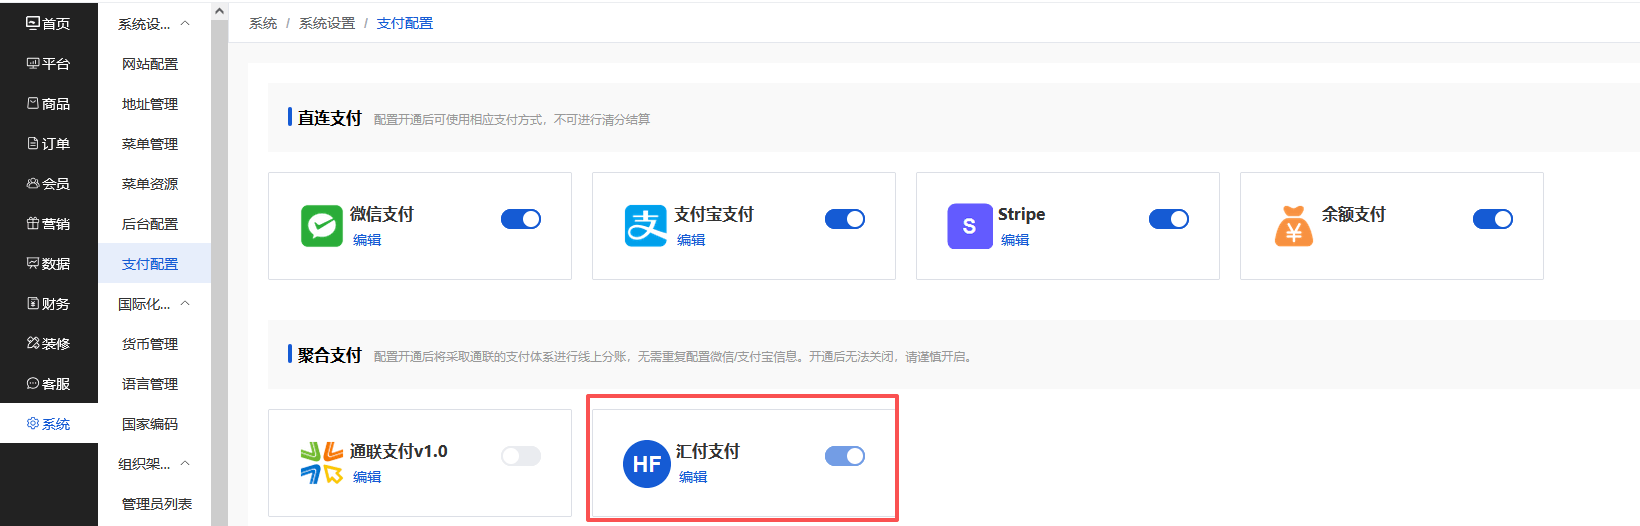Click the 聚合支付 section heading
The width and height of the screenshot is (1640, 526).
(330, 355)
